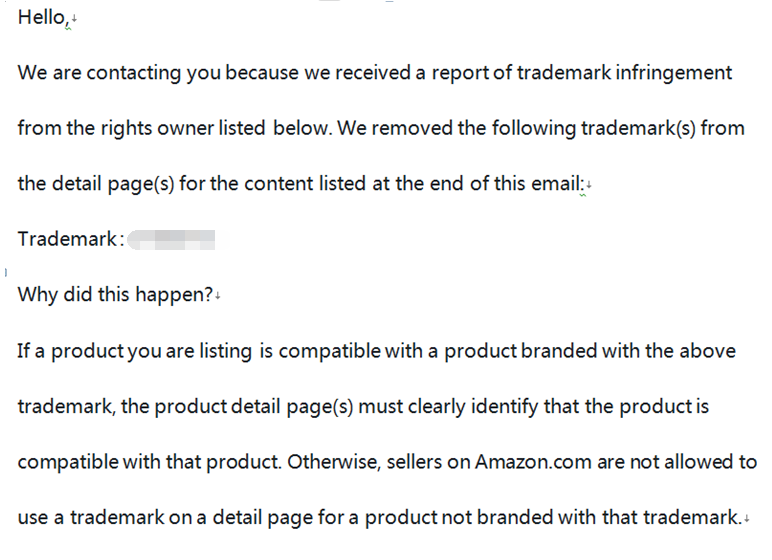The height and width of the screenshot is (560, 772).
Task: Click the paragraph mark after 'Hello,'
Action: 74,19
